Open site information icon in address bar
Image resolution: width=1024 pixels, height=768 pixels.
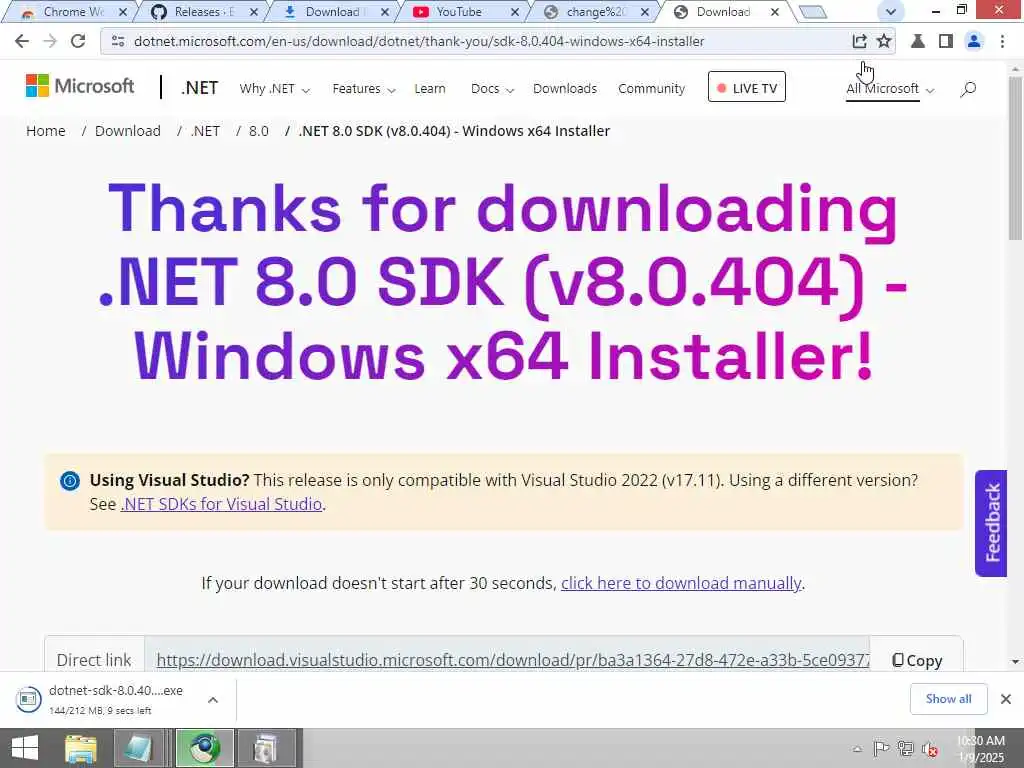point(118,41)
